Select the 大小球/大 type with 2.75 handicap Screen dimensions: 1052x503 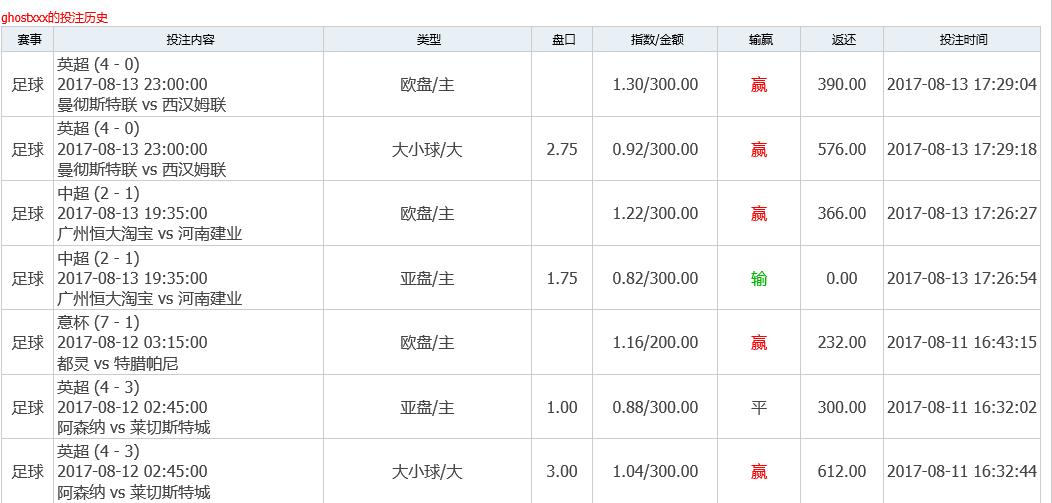(428, 149)
